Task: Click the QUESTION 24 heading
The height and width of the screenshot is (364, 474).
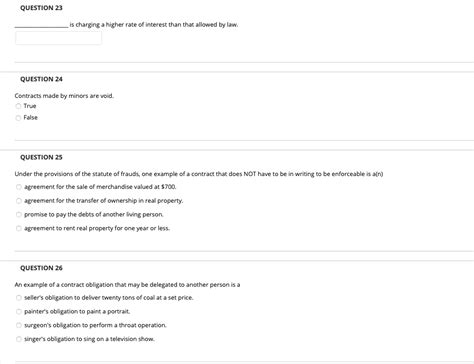Action: [x=41, y=79]
